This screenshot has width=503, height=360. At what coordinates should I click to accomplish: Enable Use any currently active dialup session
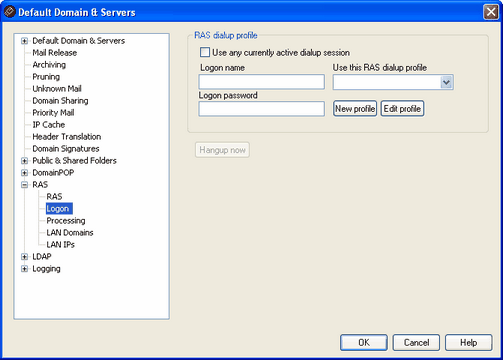(205, 52)
